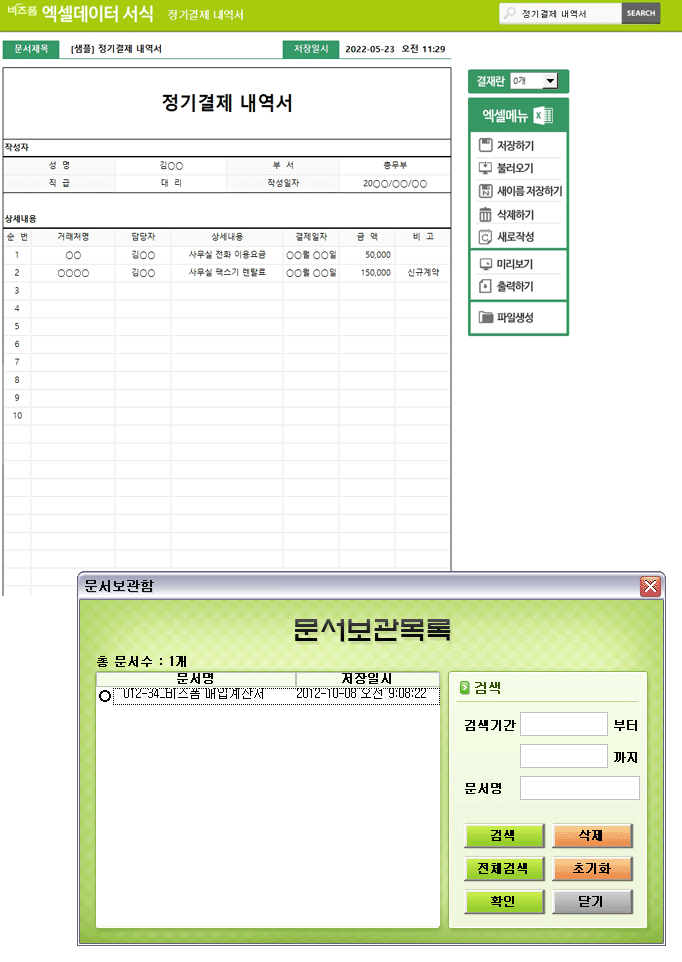The width and height of the screenshot is (682, 962).
Task: Click the 검색기간 end date (까지) field
Action: (564, 756)
